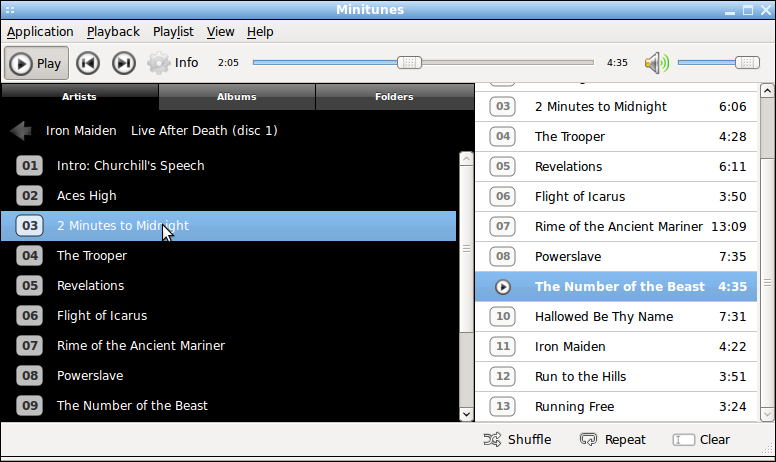Click the seek slider handle
Screen dimensions: 776x462
click(409, 62)
